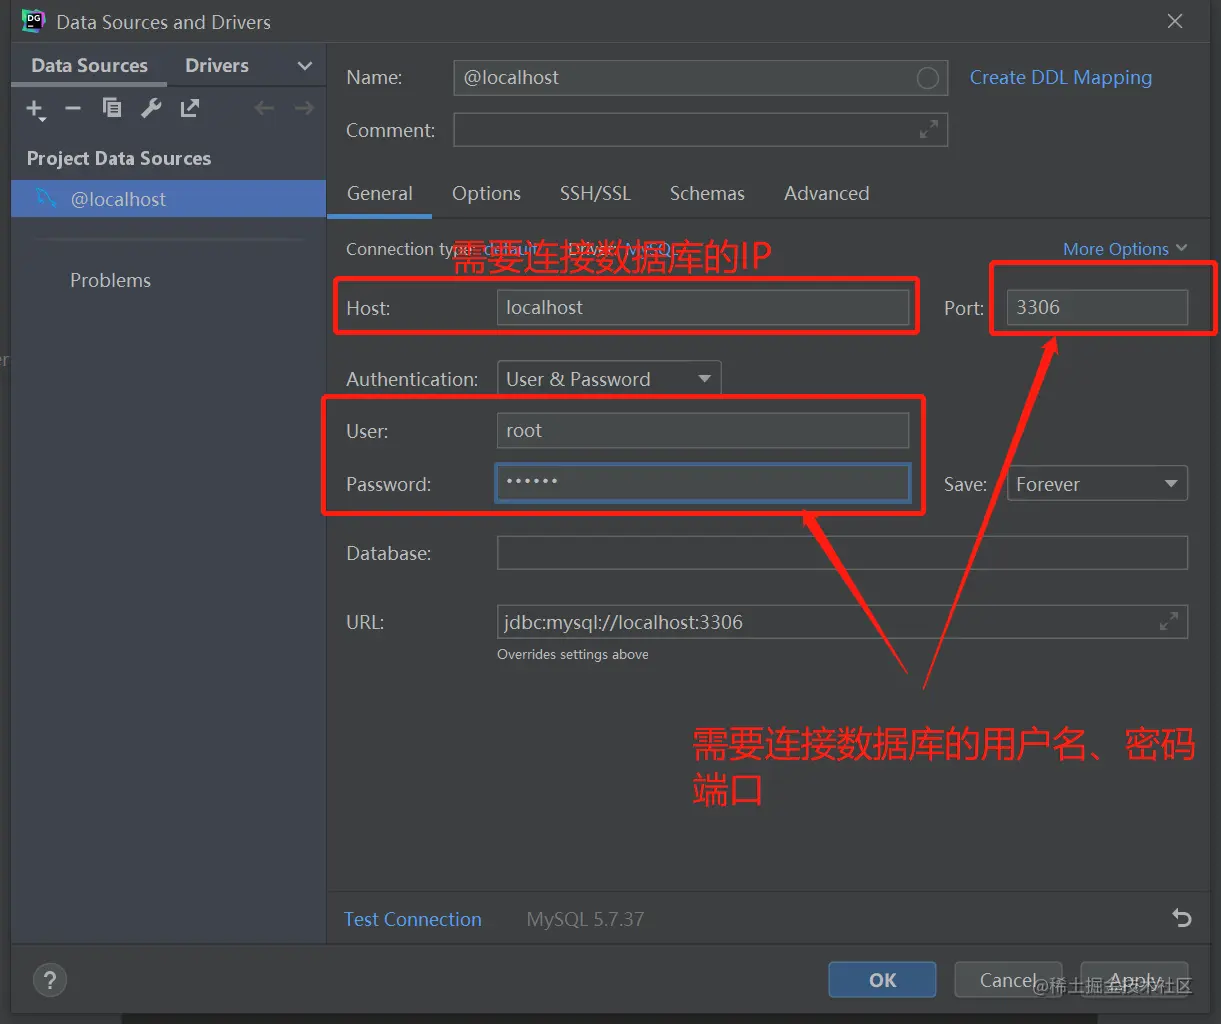
Task: Click the Database input field
Action: (842, 553)
